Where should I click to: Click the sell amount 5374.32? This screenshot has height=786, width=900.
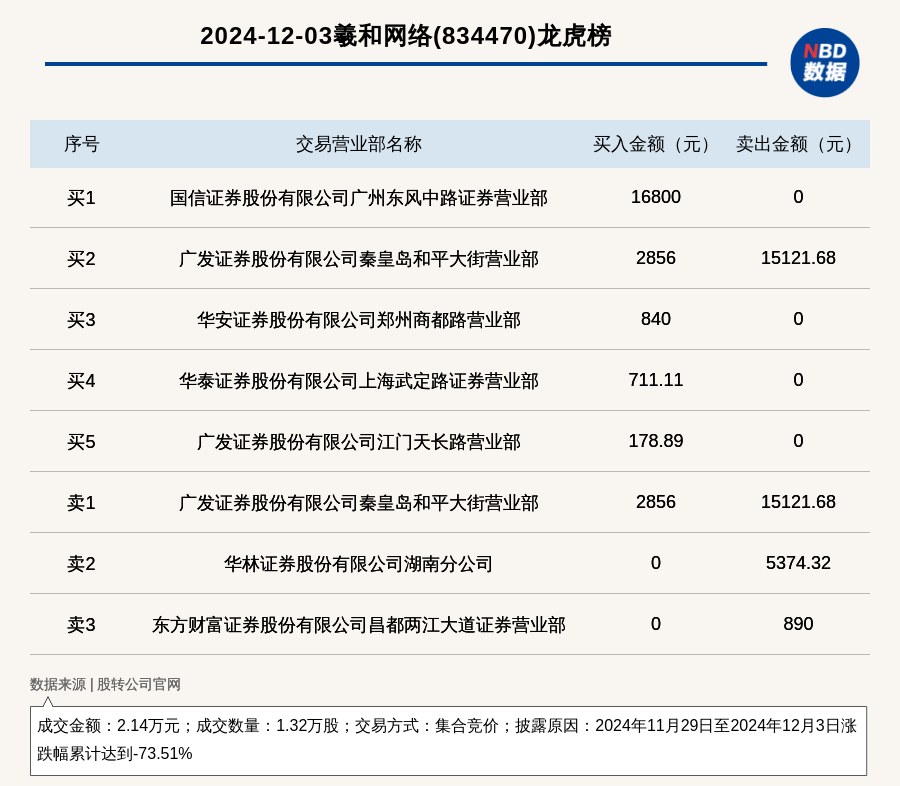(x=798, y=562)
